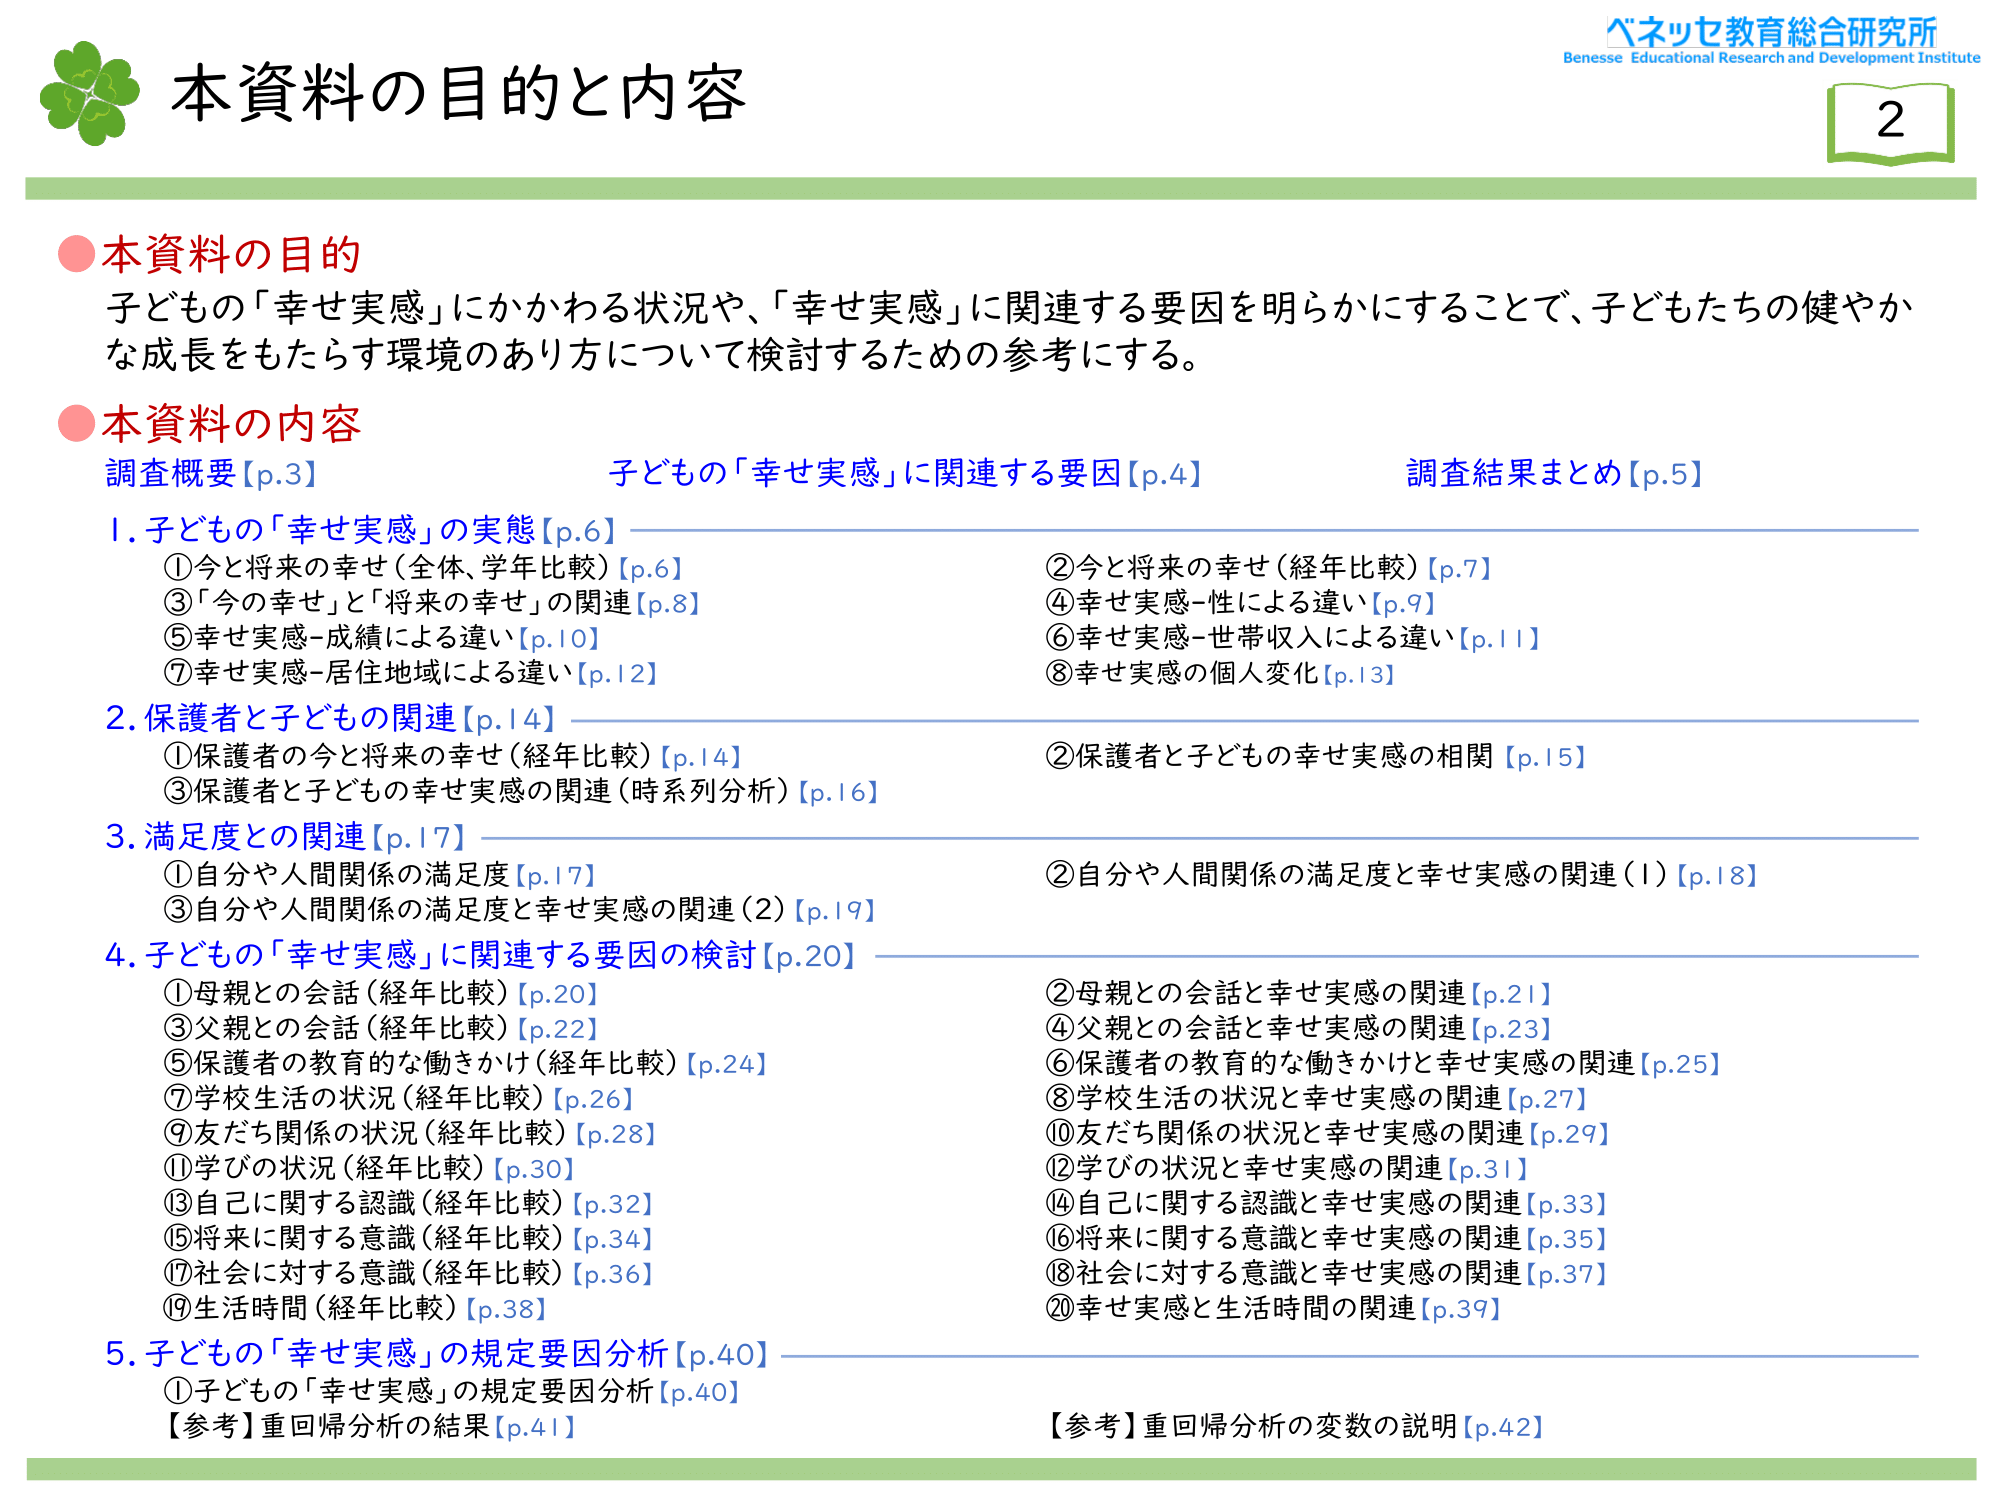Image resolution: width=2000 pixels, height=1500 pixels.
Task: Click the green four-leaf clover icon
Action: point(89,93)
